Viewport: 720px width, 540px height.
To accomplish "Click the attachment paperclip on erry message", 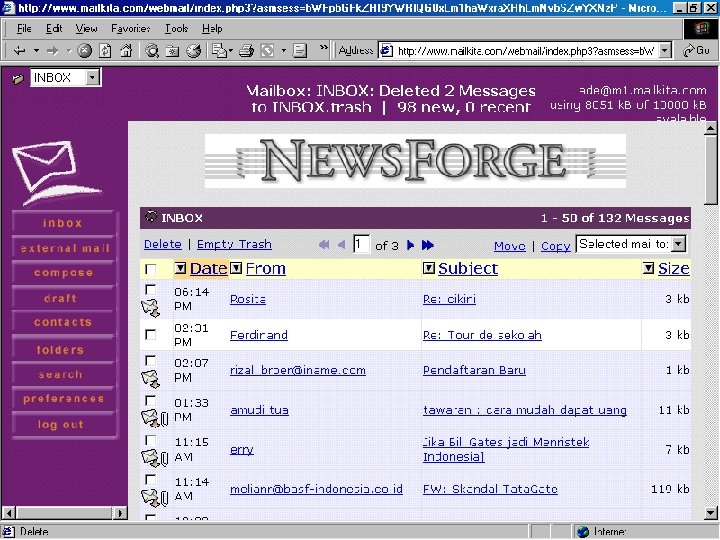I will [164, 458].
